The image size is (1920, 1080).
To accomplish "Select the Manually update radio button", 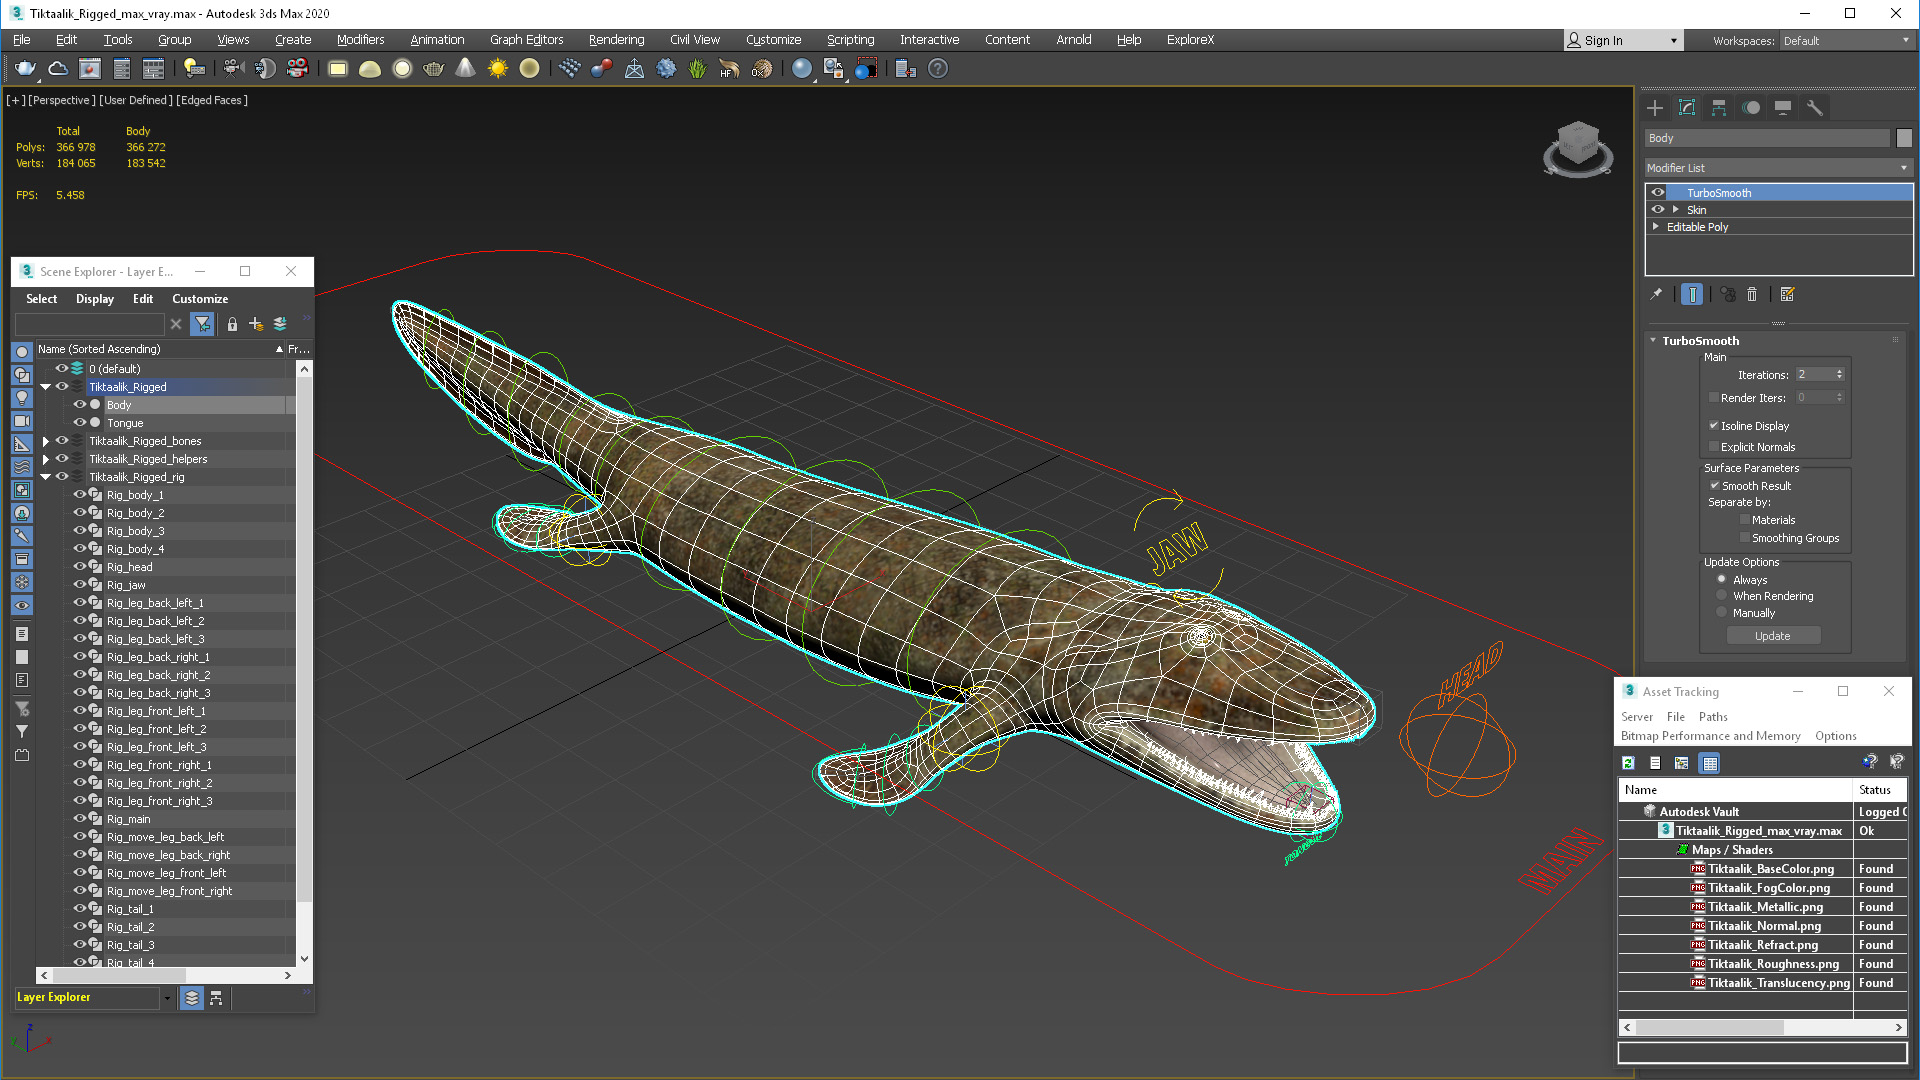I will [x=1721, y=613].
